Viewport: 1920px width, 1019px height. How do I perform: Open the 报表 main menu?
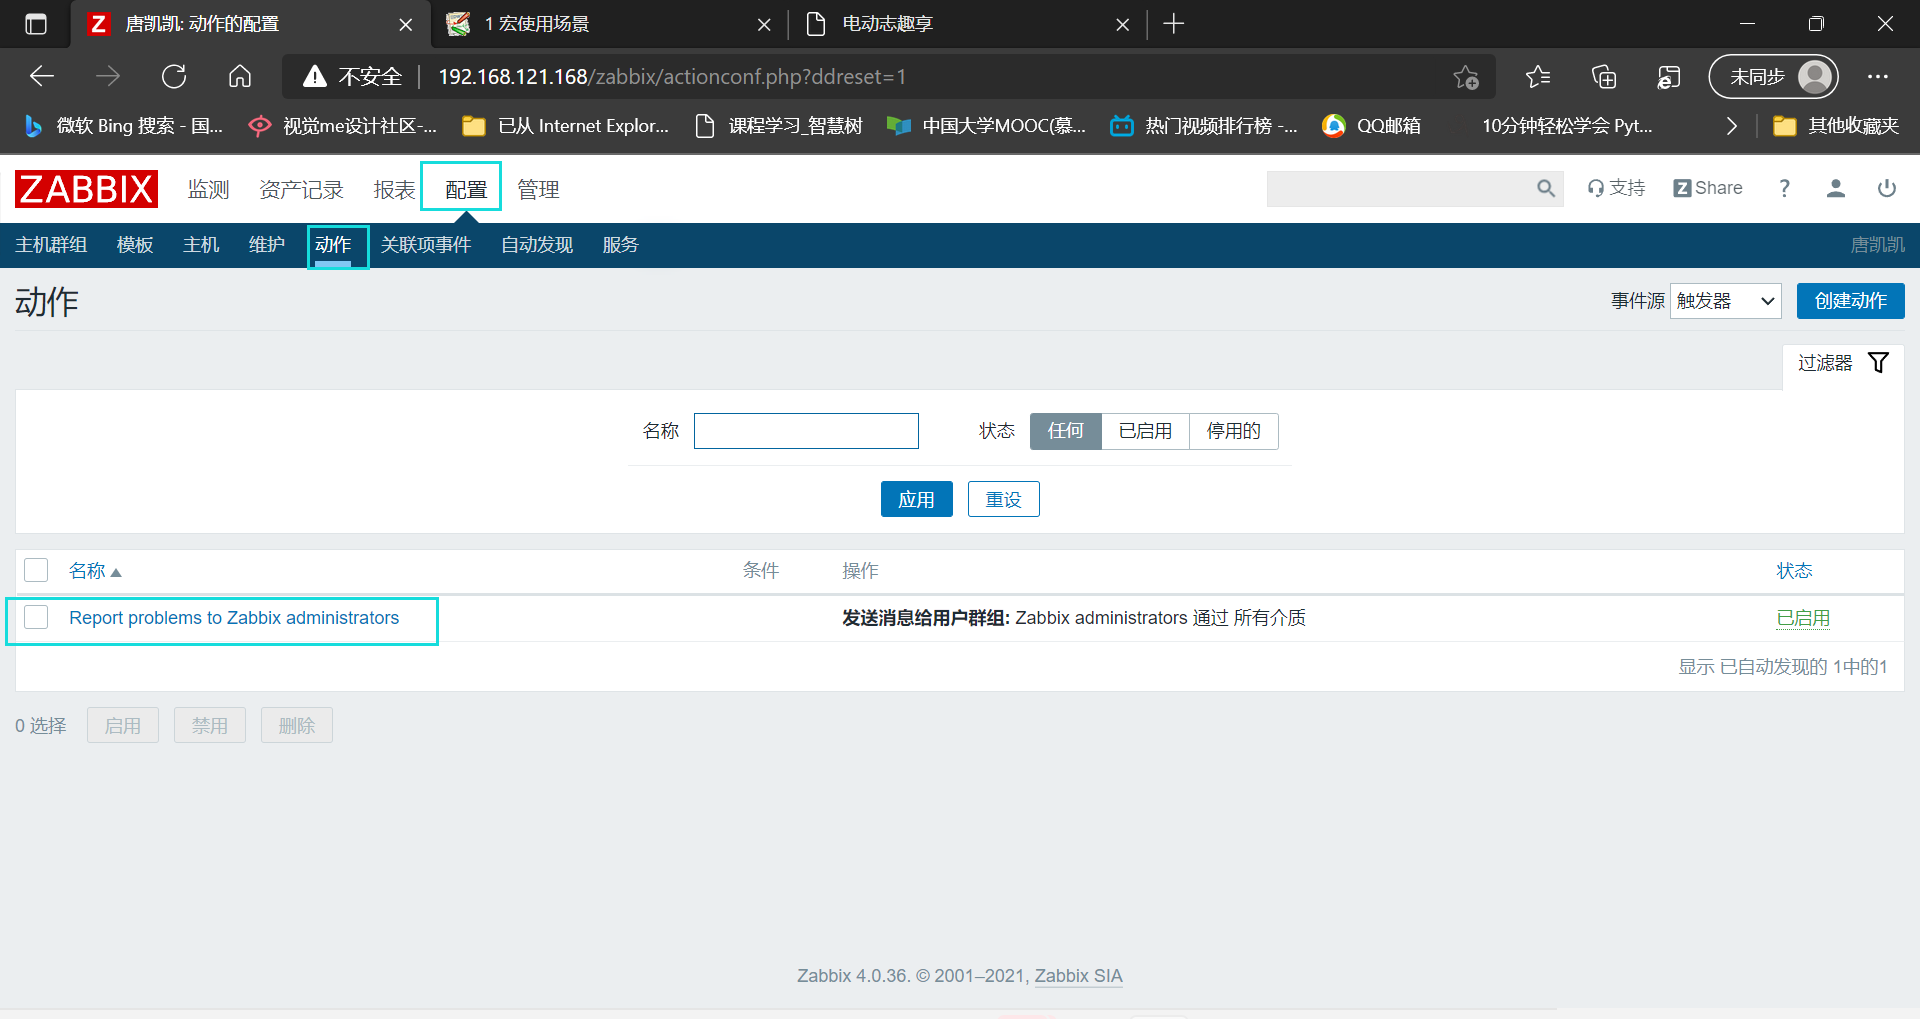pyautogui.click(x=394, y=189)
